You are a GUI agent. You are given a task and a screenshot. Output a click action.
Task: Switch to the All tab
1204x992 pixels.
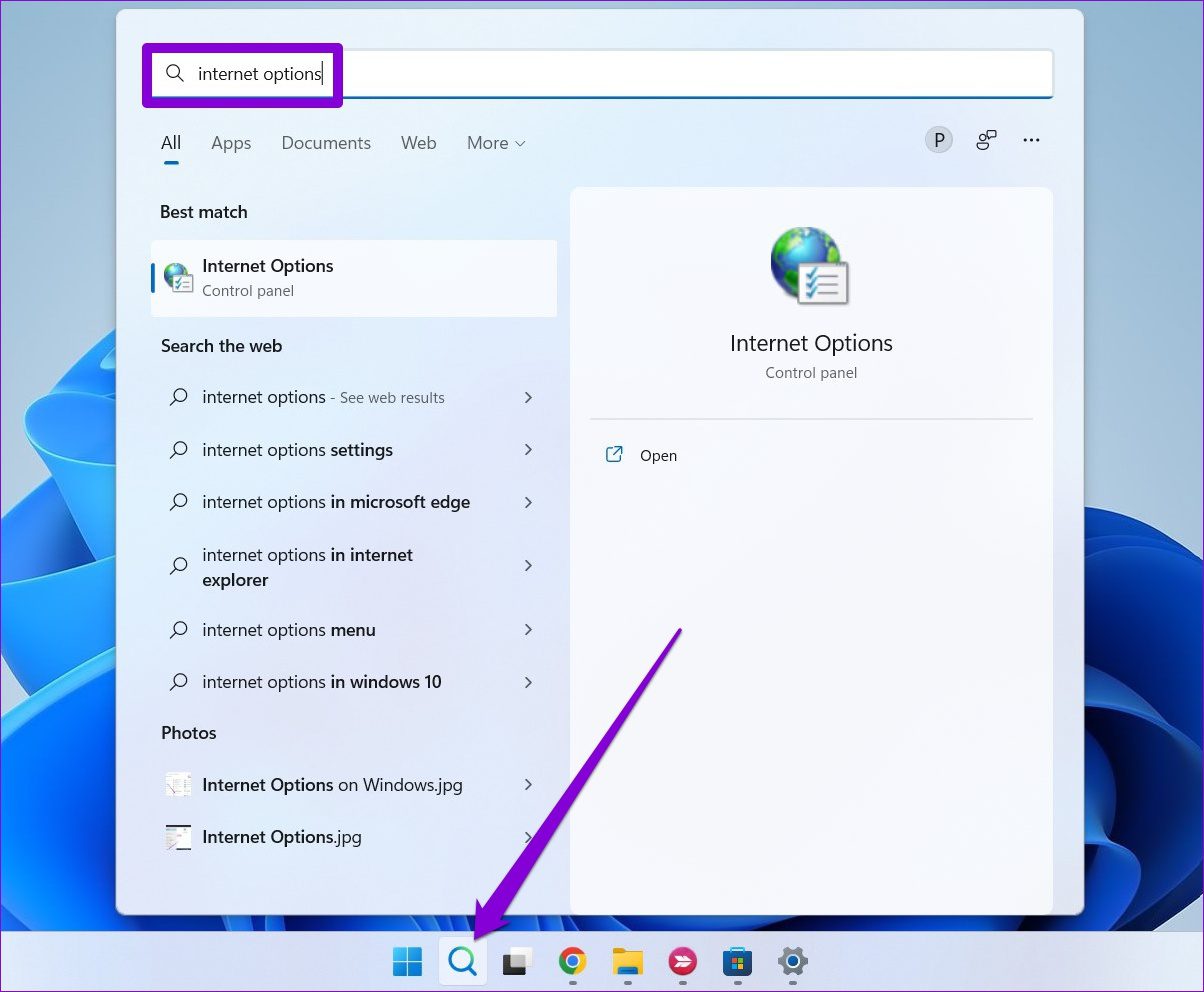click(171, 143)
